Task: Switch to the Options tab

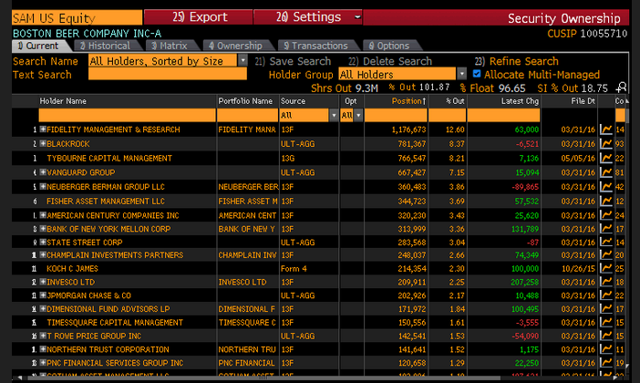Action: click(x=392, y=46)
